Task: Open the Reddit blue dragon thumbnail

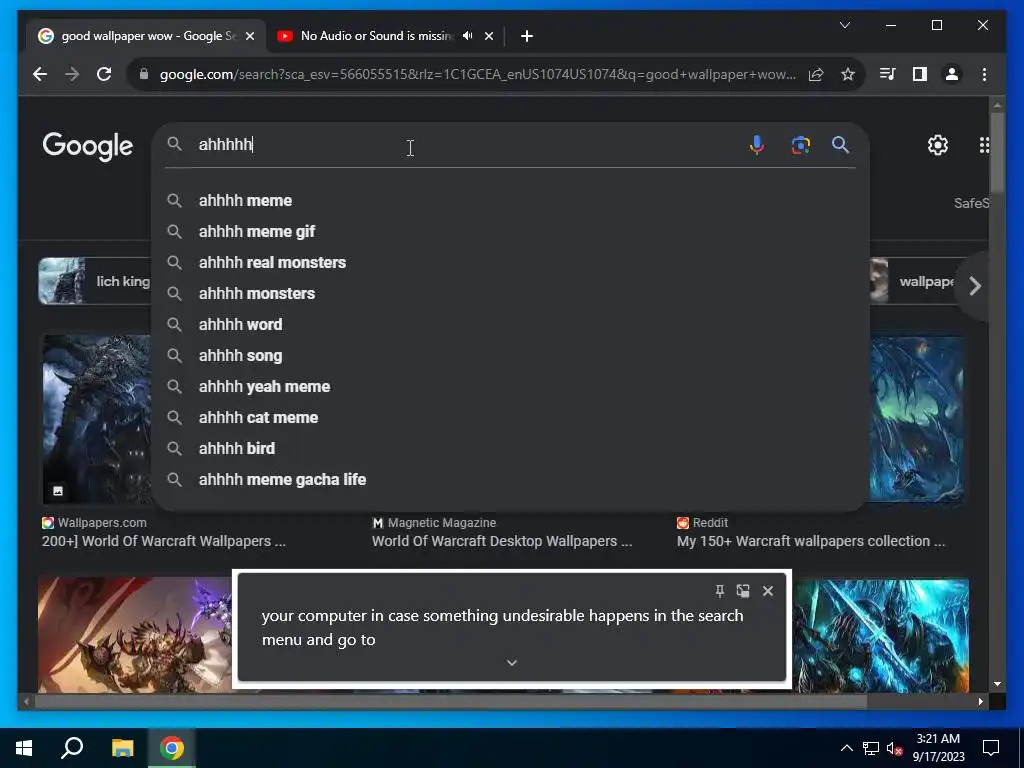Action: [917, 419]
